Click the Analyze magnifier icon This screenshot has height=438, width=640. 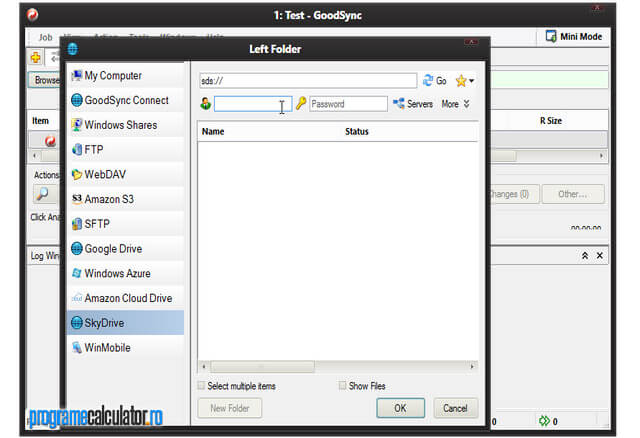click(x=42, y=194)
